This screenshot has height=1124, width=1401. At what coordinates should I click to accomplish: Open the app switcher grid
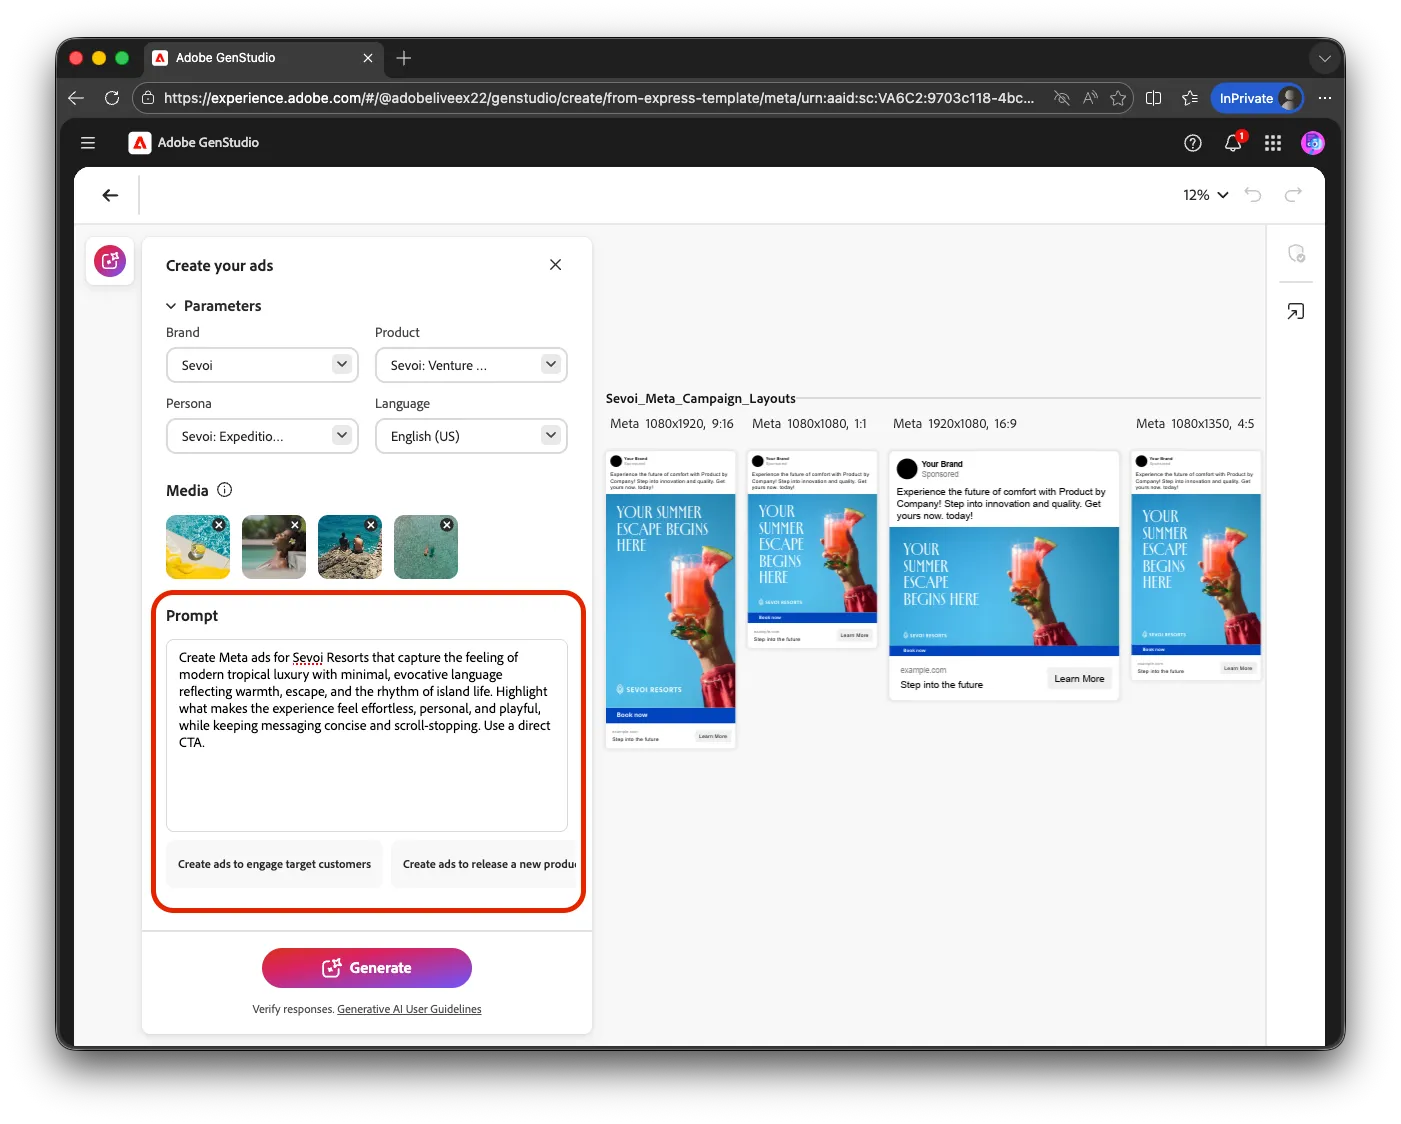coord(1273,143)
